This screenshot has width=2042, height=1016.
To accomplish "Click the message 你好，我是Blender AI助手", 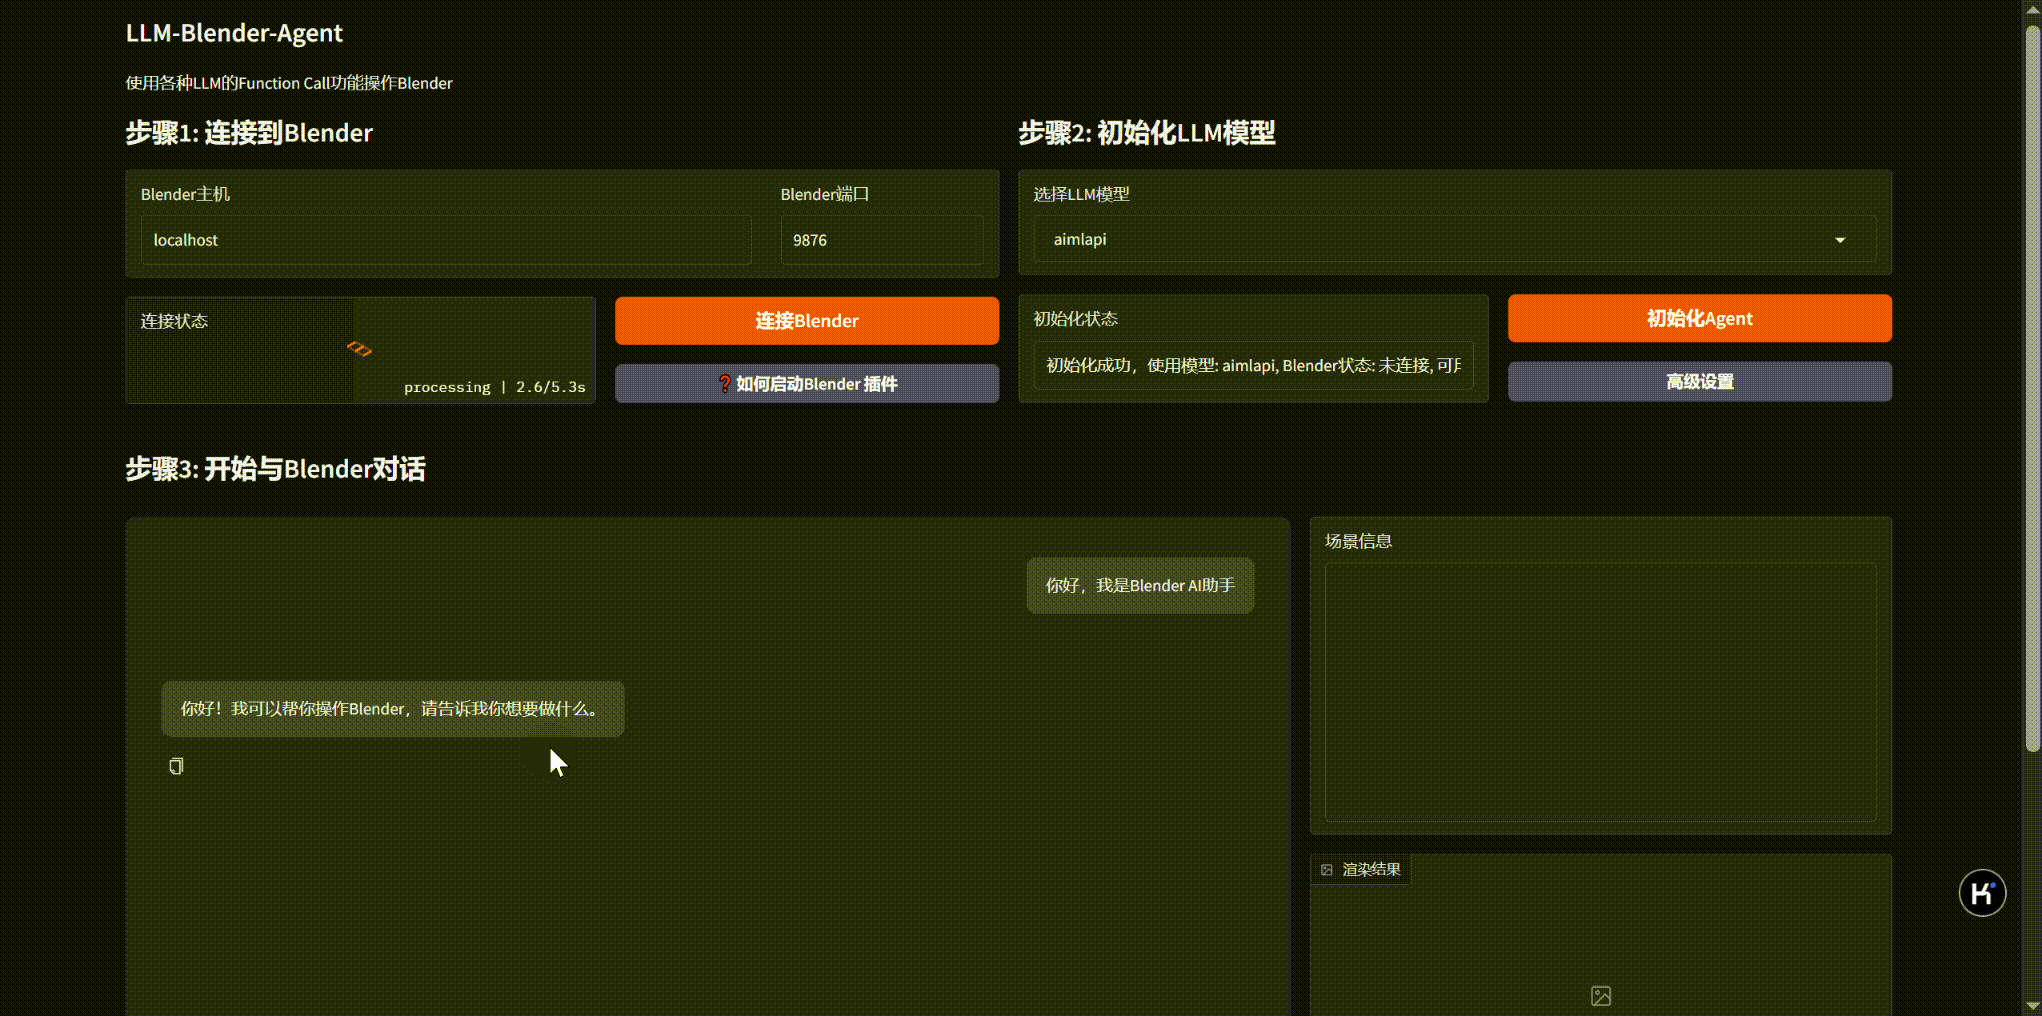I will [1140, 585].
